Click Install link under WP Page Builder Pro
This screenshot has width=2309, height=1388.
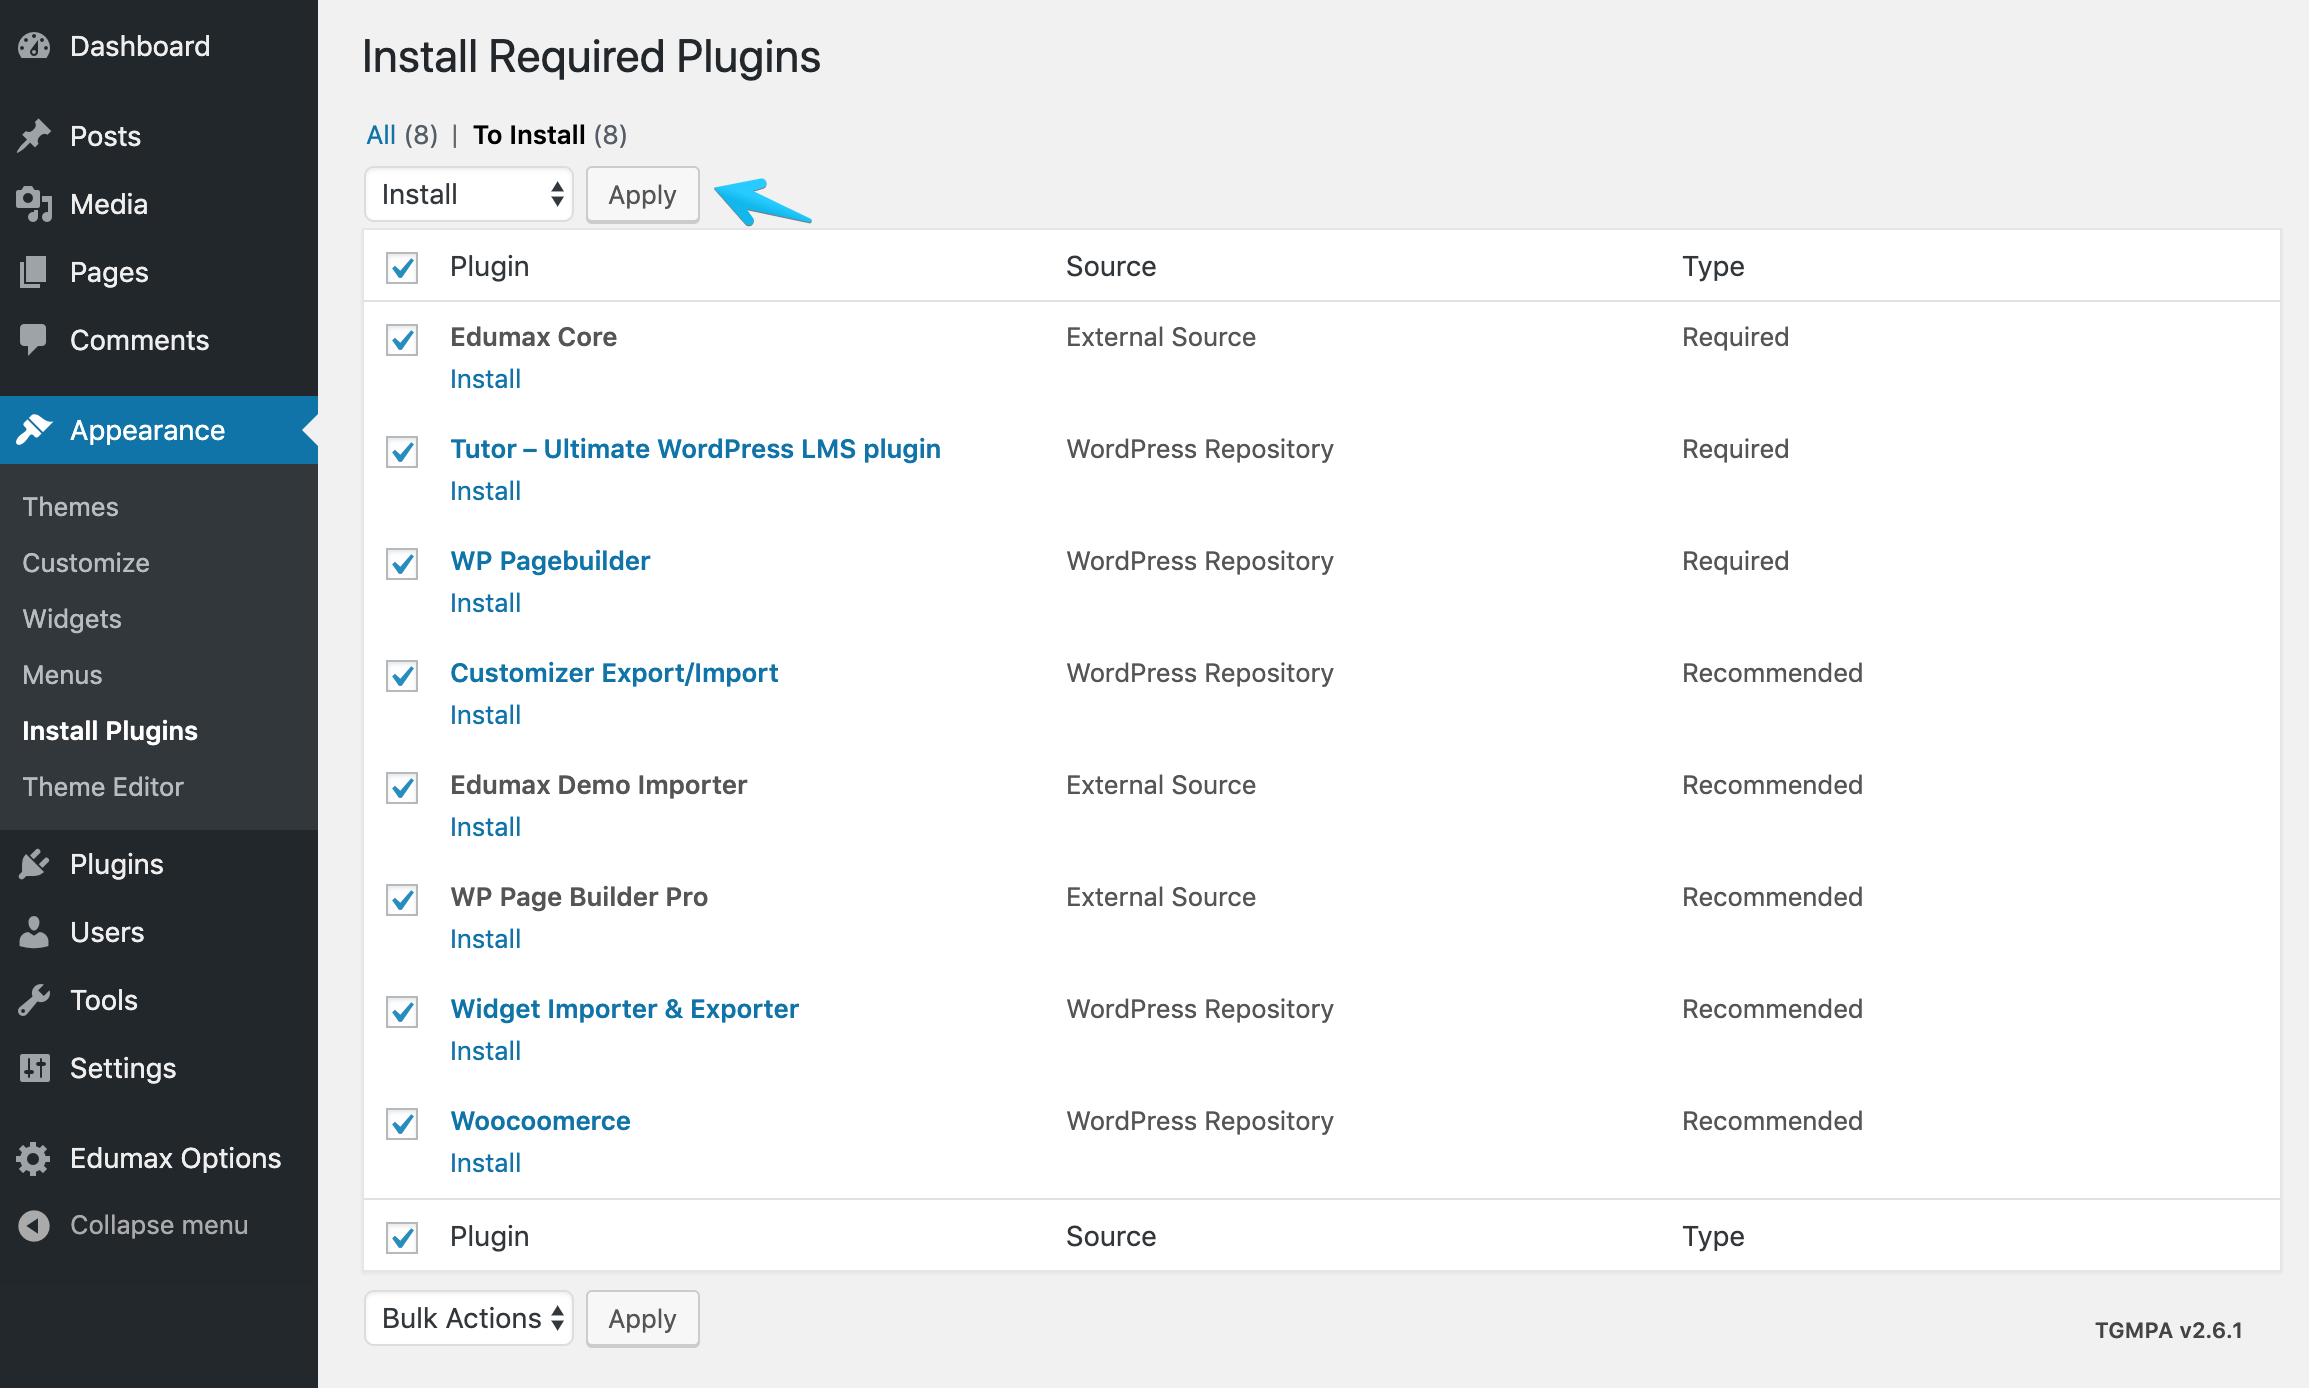point(485,939)
